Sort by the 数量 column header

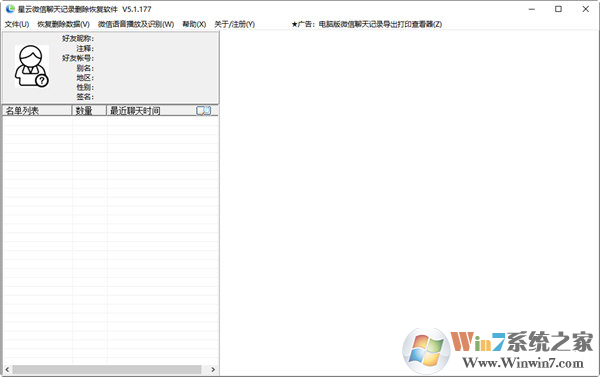coord(89,111)
